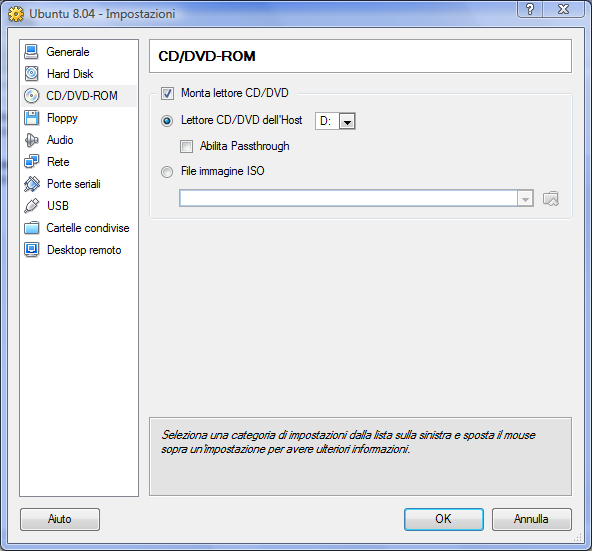Open help with Aiuto button
Screen dimensions: 592x551
(60, 519)
